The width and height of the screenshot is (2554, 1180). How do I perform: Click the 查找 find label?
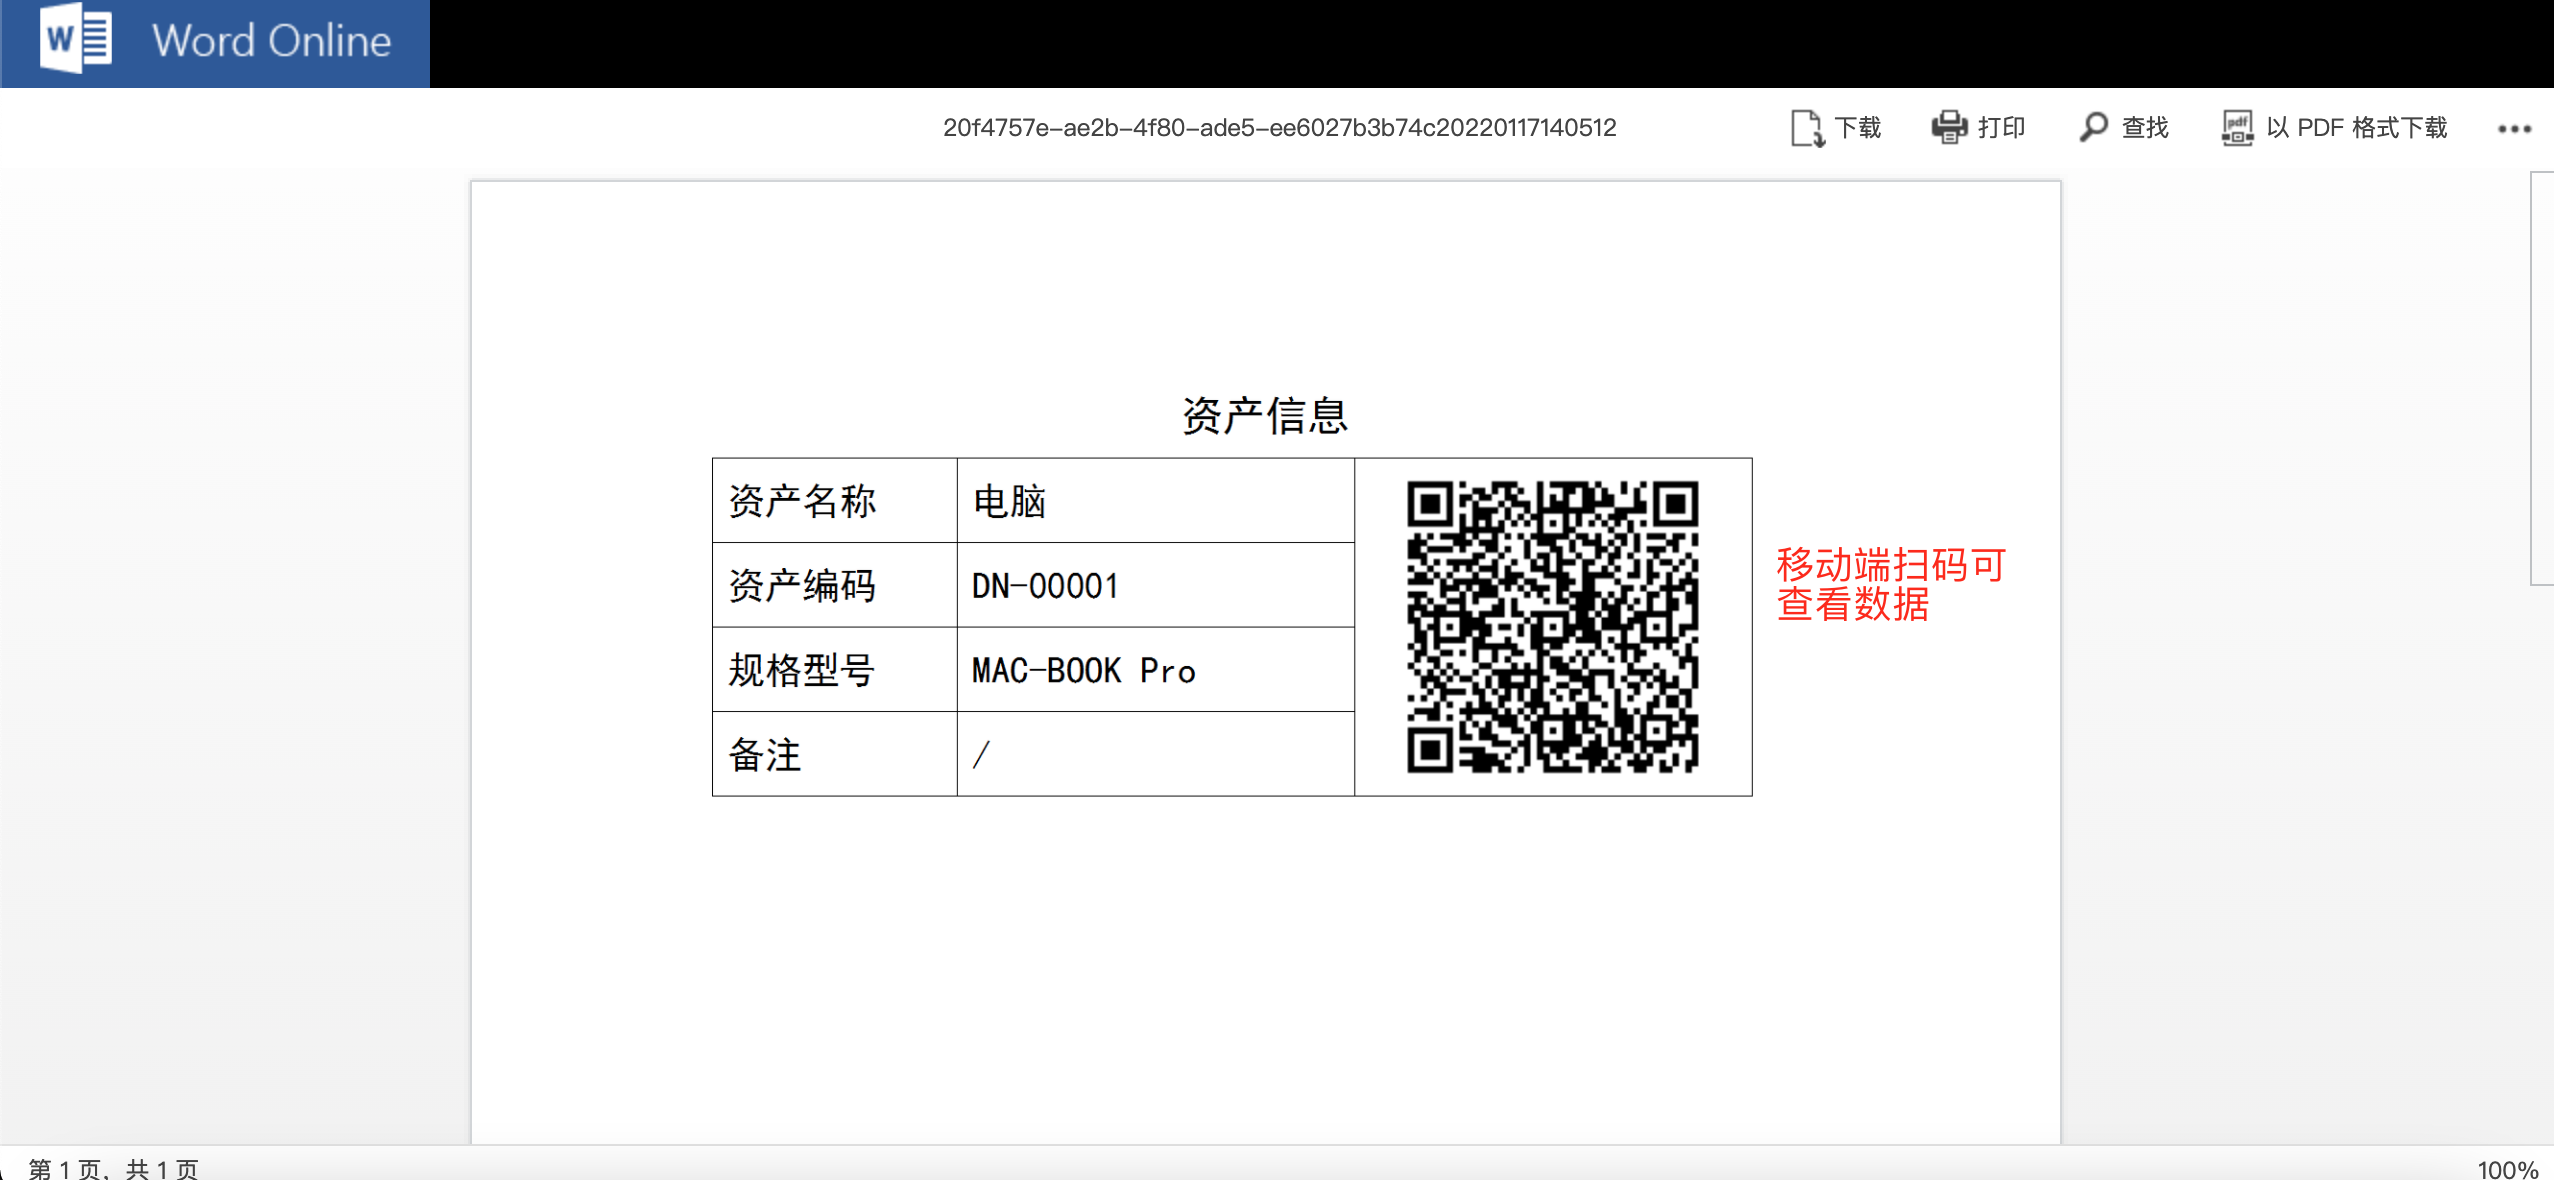(x=2145, y=128)
